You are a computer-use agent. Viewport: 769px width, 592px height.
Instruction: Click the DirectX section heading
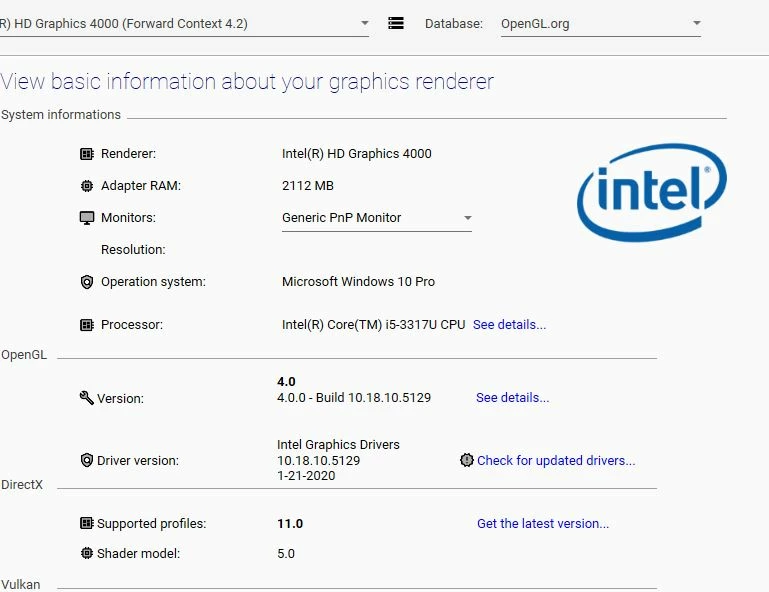click(22, 485)
